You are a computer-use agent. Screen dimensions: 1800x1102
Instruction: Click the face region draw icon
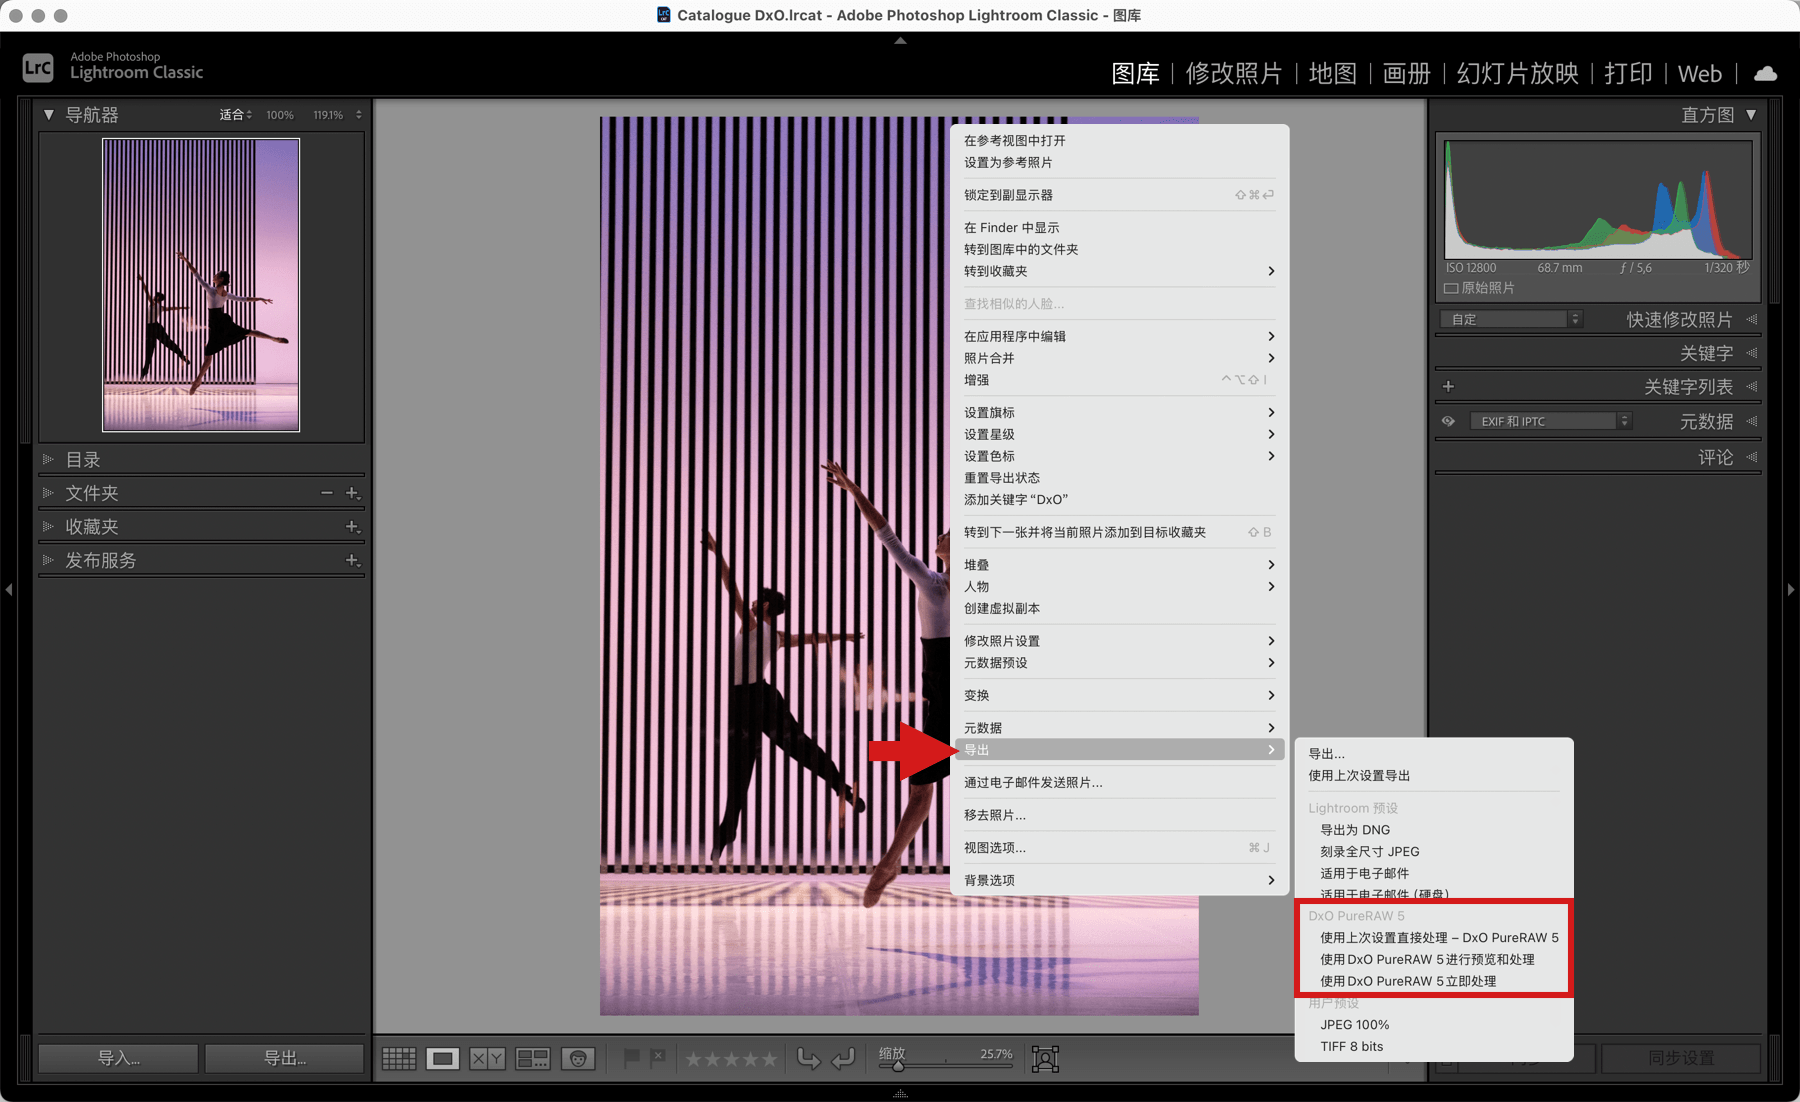pyautogui.click(x=1045, y=1058)
